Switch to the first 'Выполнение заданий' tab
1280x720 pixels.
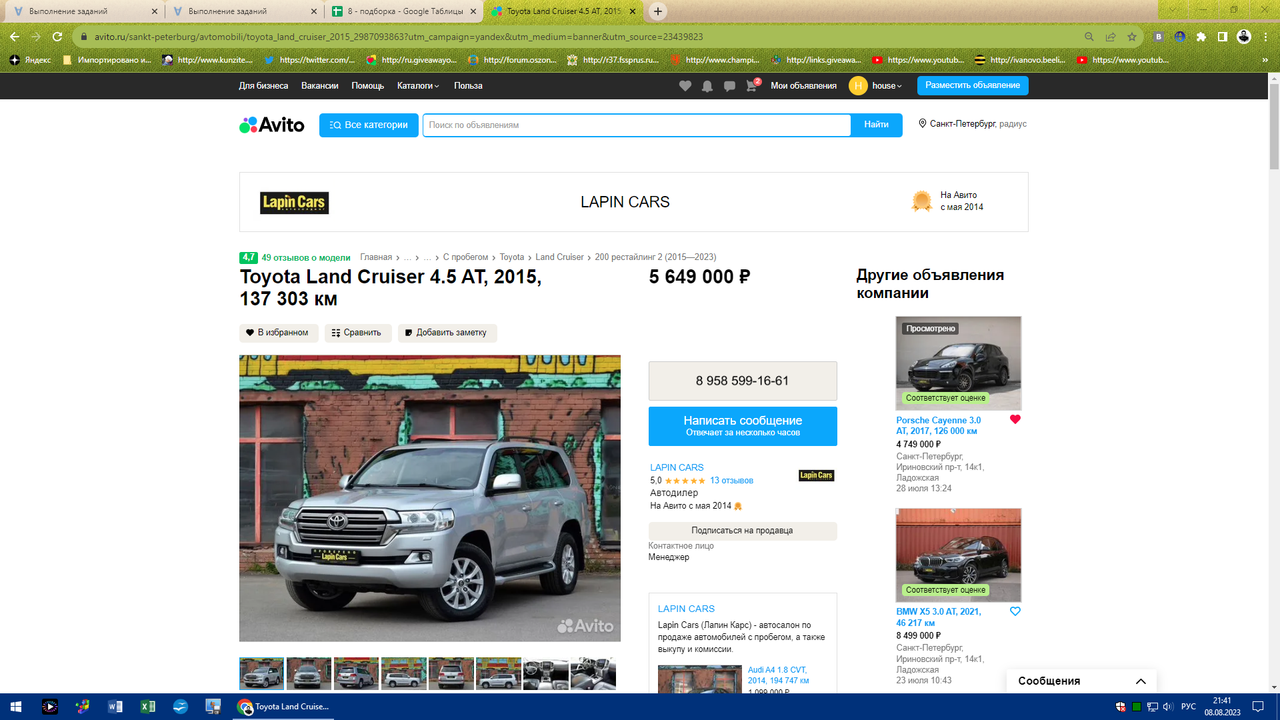tap(83, 11)
